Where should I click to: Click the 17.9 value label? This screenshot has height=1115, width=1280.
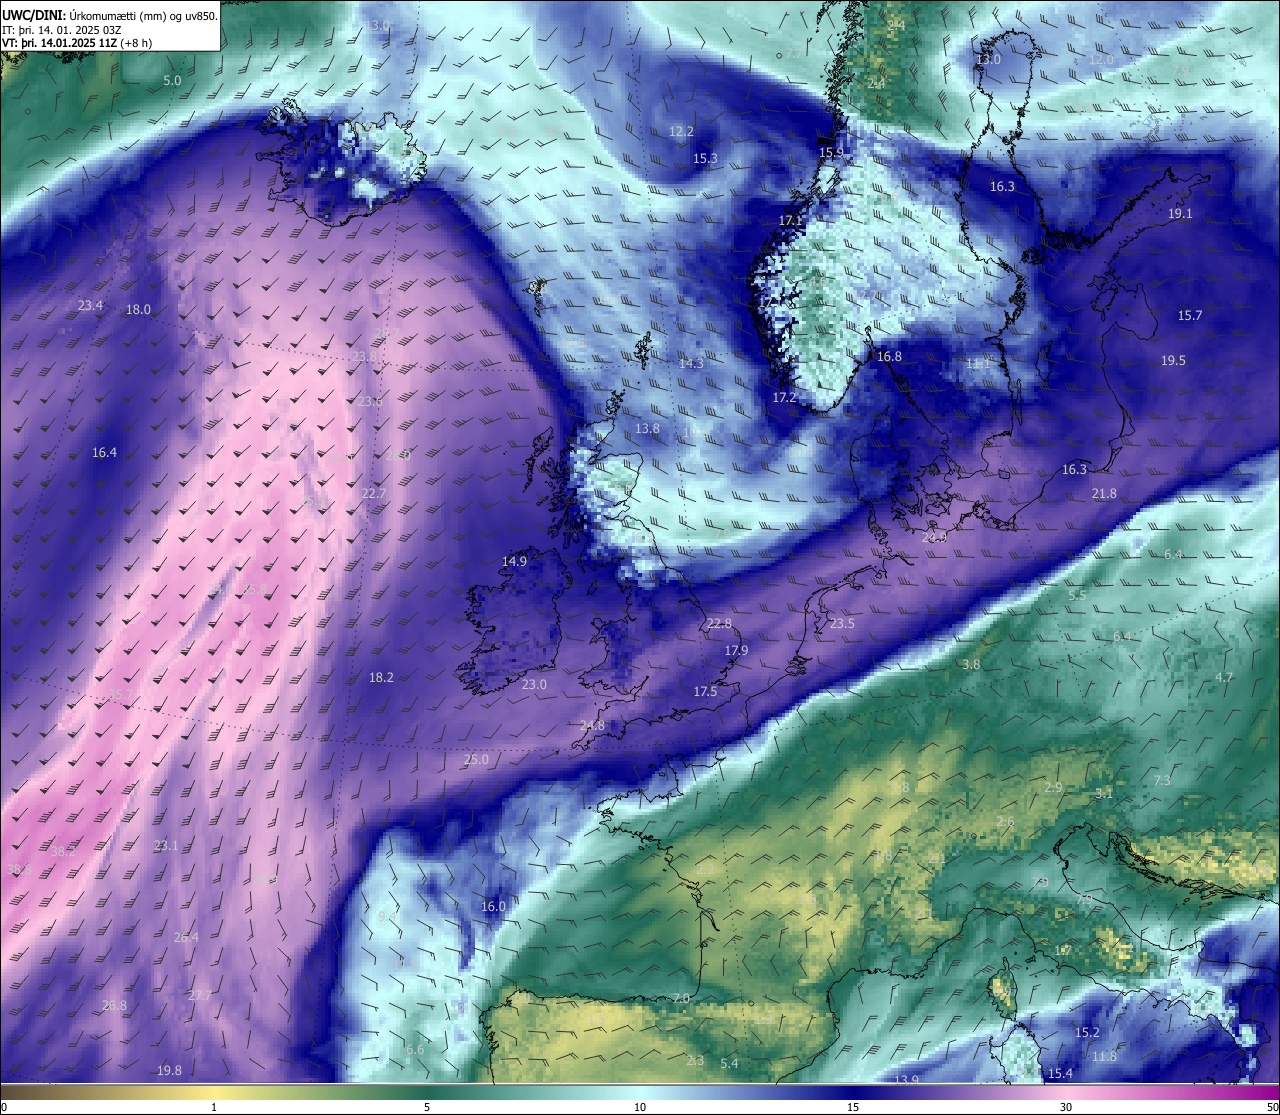click(736, 650)
